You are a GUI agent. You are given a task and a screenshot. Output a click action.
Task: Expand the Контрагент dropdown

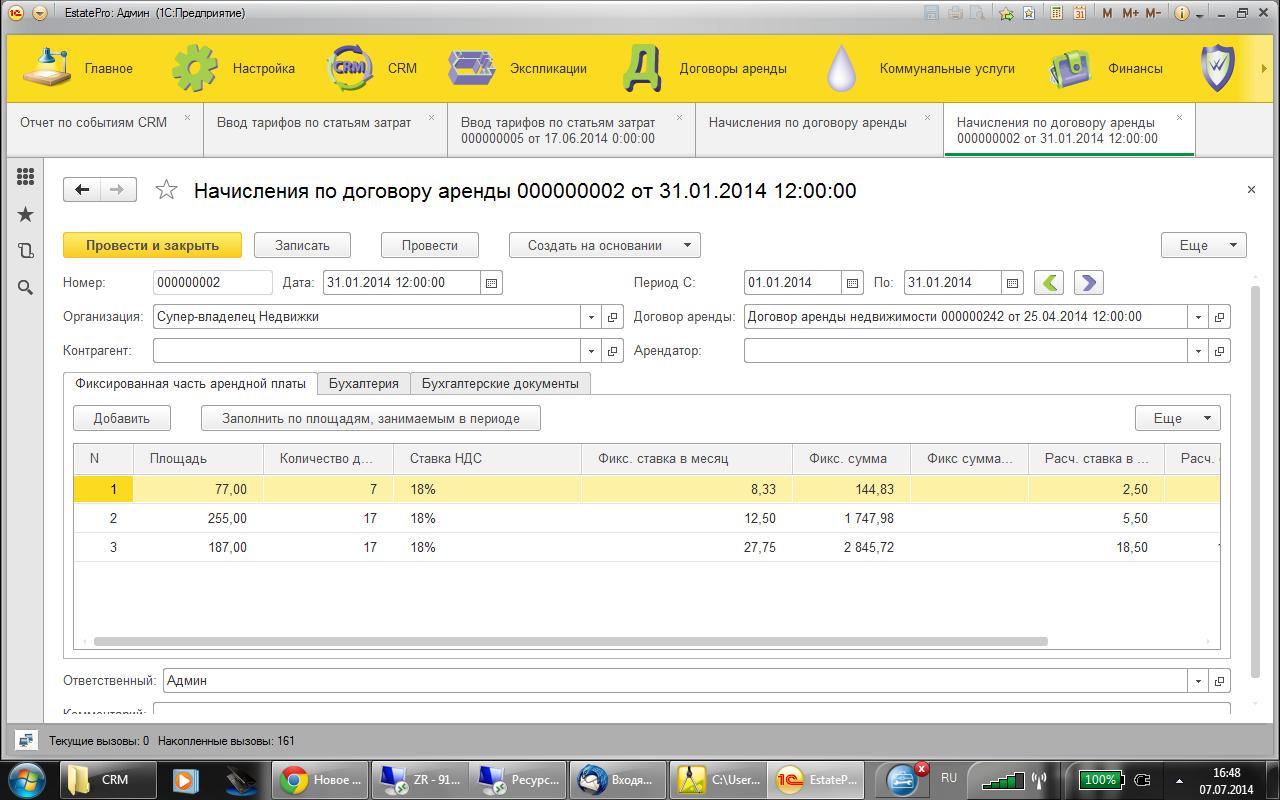point(592,351)
